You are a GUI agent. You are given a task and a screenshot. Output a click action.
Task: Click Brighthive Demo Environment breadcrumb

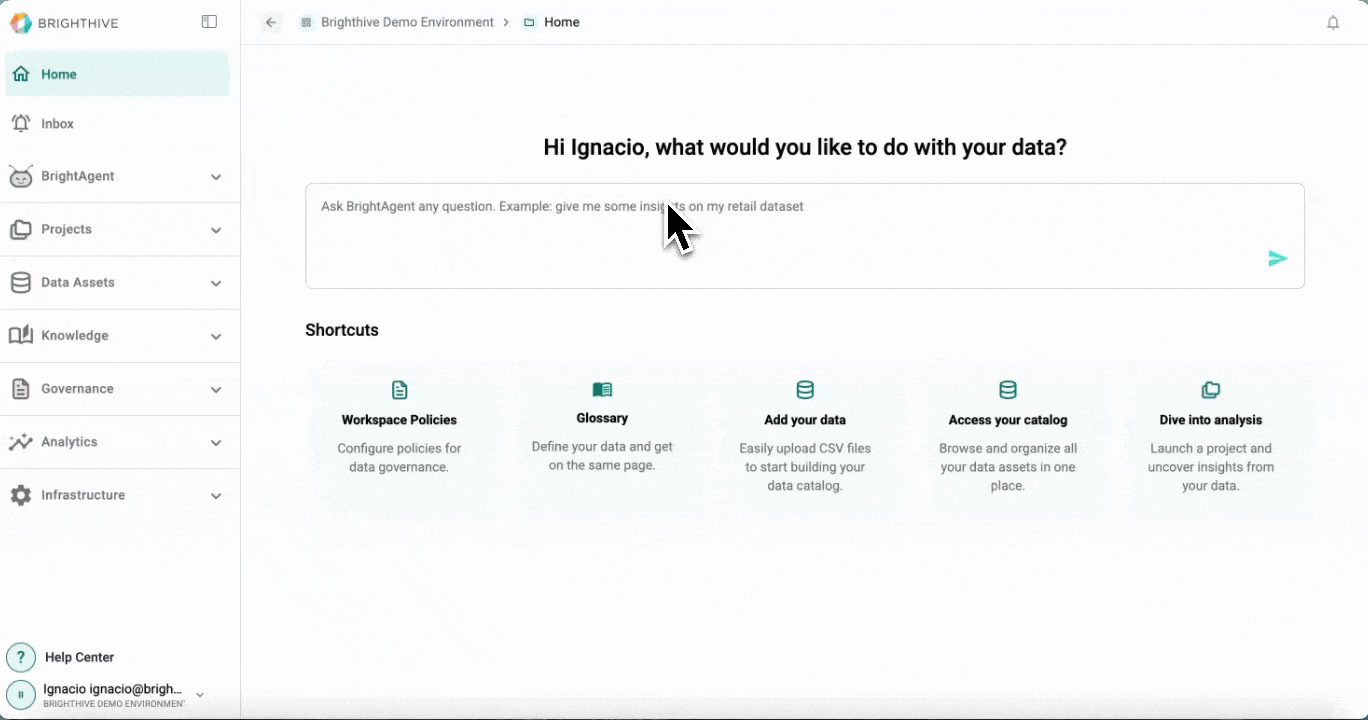(x=407, y=22)
